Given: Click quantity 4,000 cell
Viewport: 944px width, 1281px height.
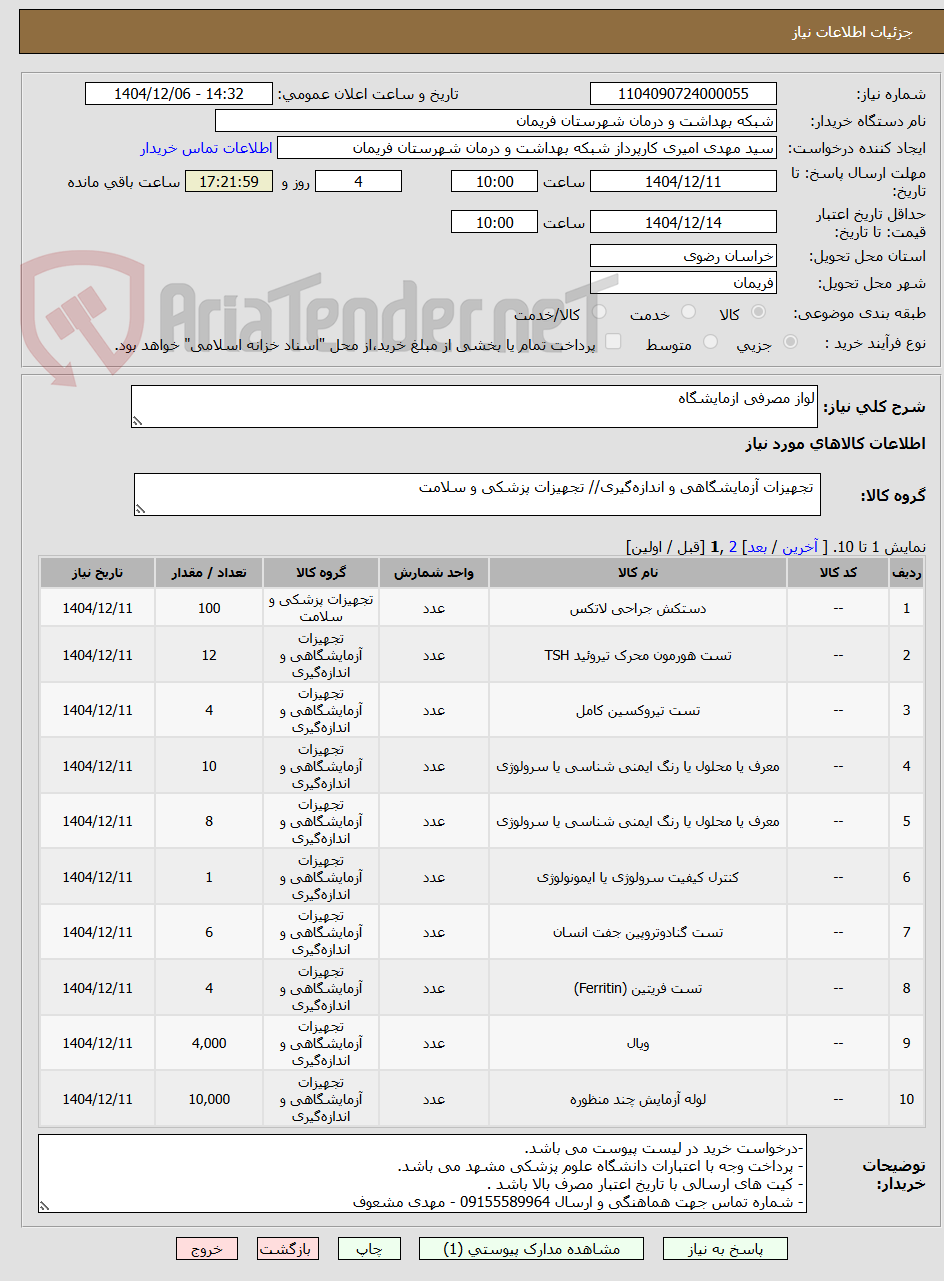Looking at the screenshot, I should (x=209, y=1043).
